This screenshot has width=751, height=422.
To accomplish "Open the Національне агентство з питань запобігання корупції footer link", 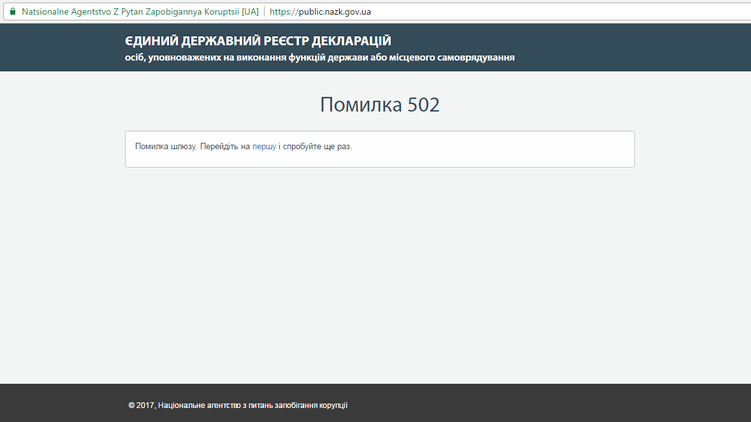I will (x=253, y=405).
